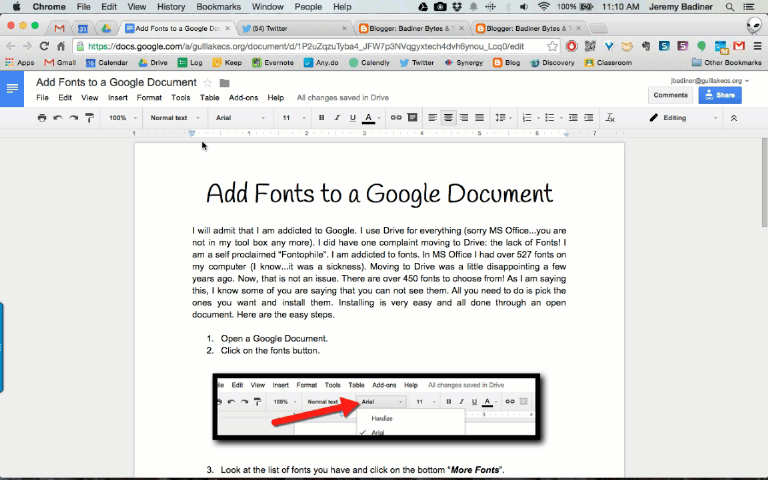Viewport: 768px width, 480px height.
Task: Insert a link with the chain icon
Action: click(396, 118)
